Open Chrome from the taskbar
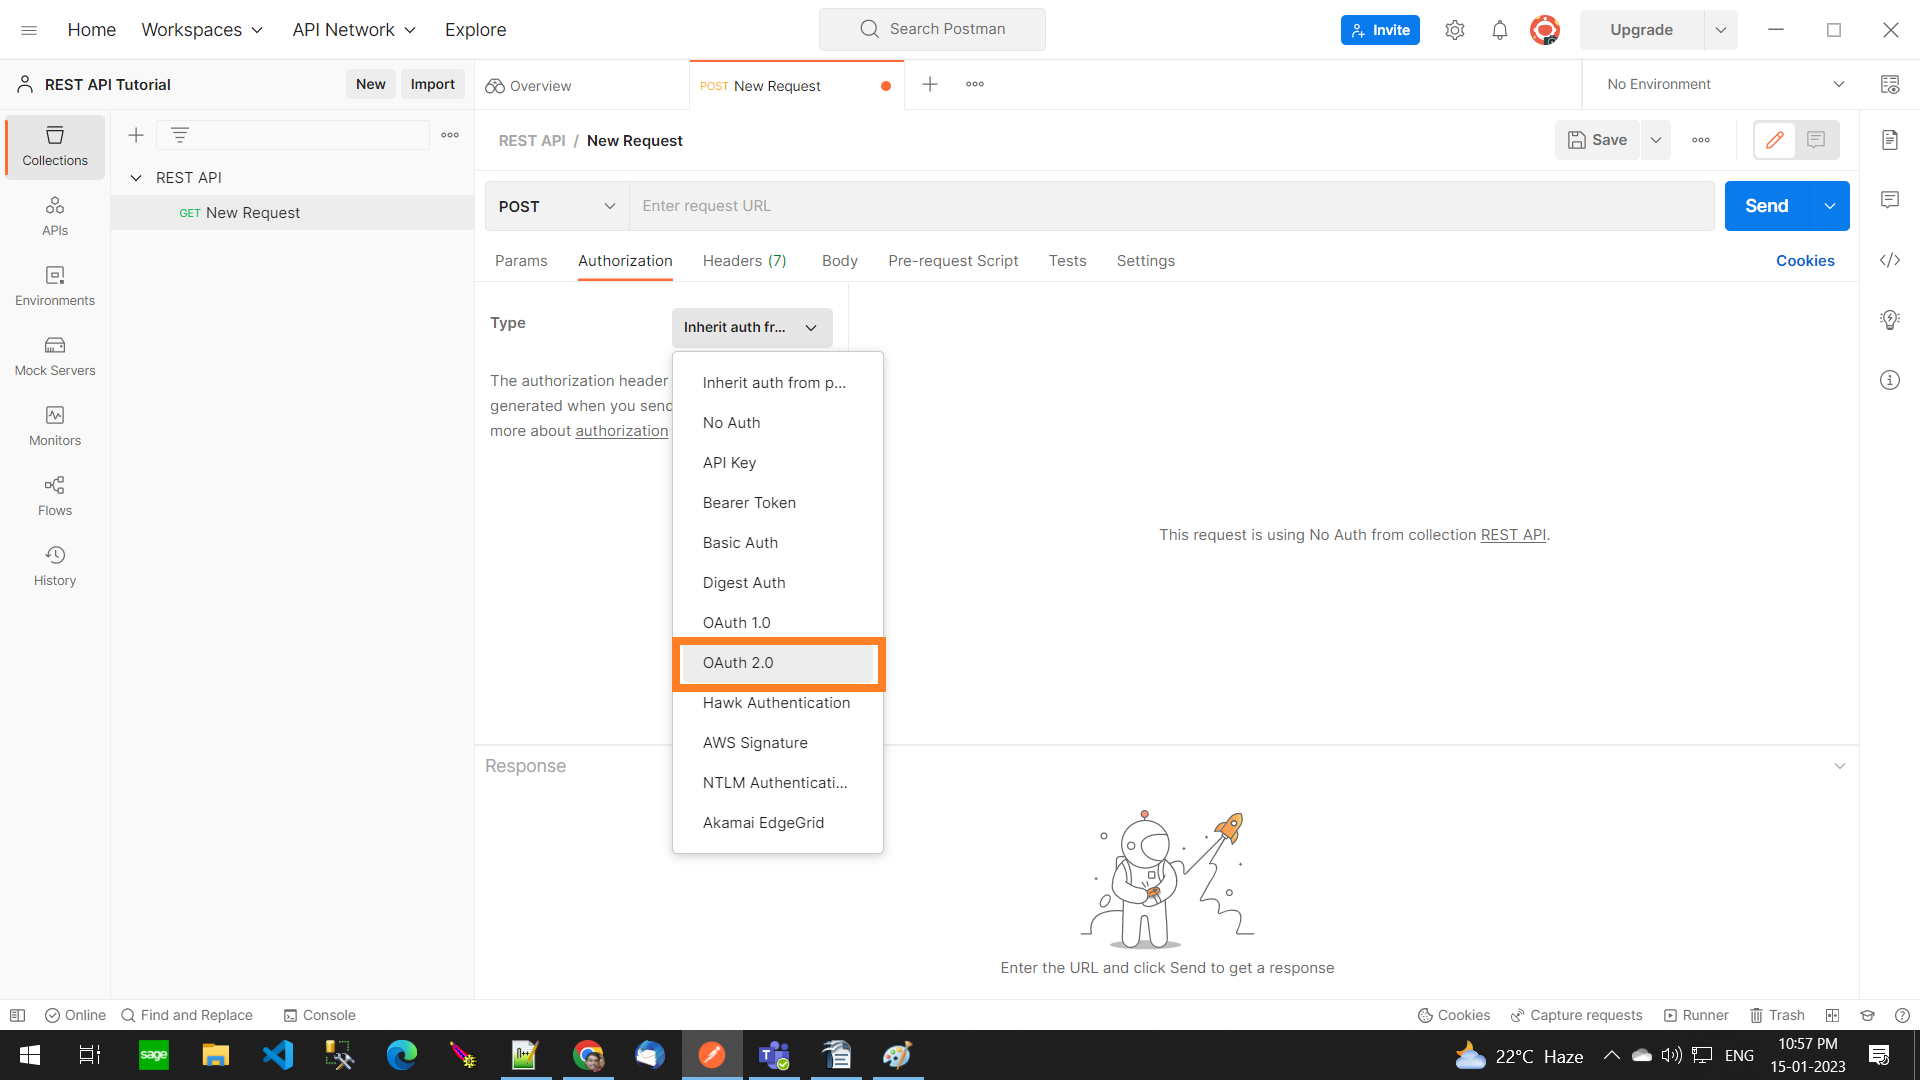The height and width of the screenshot is (1080, 1920). click(x=588, y=1055)
